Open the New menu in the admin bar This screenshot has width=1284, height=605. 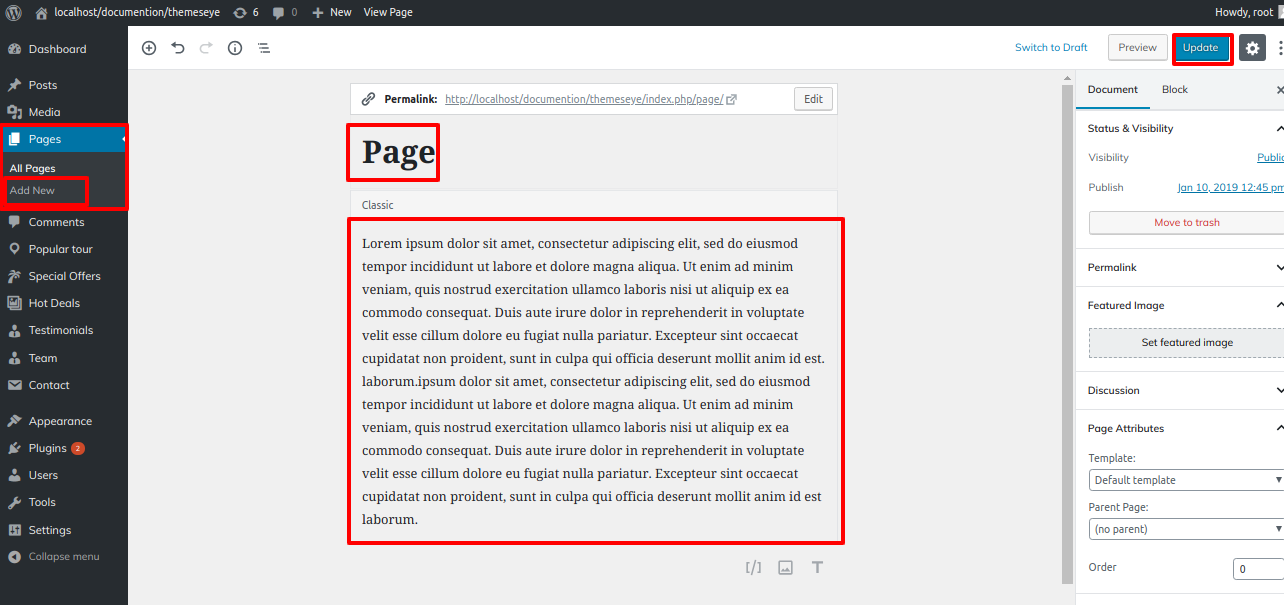(x=331, y=12)
